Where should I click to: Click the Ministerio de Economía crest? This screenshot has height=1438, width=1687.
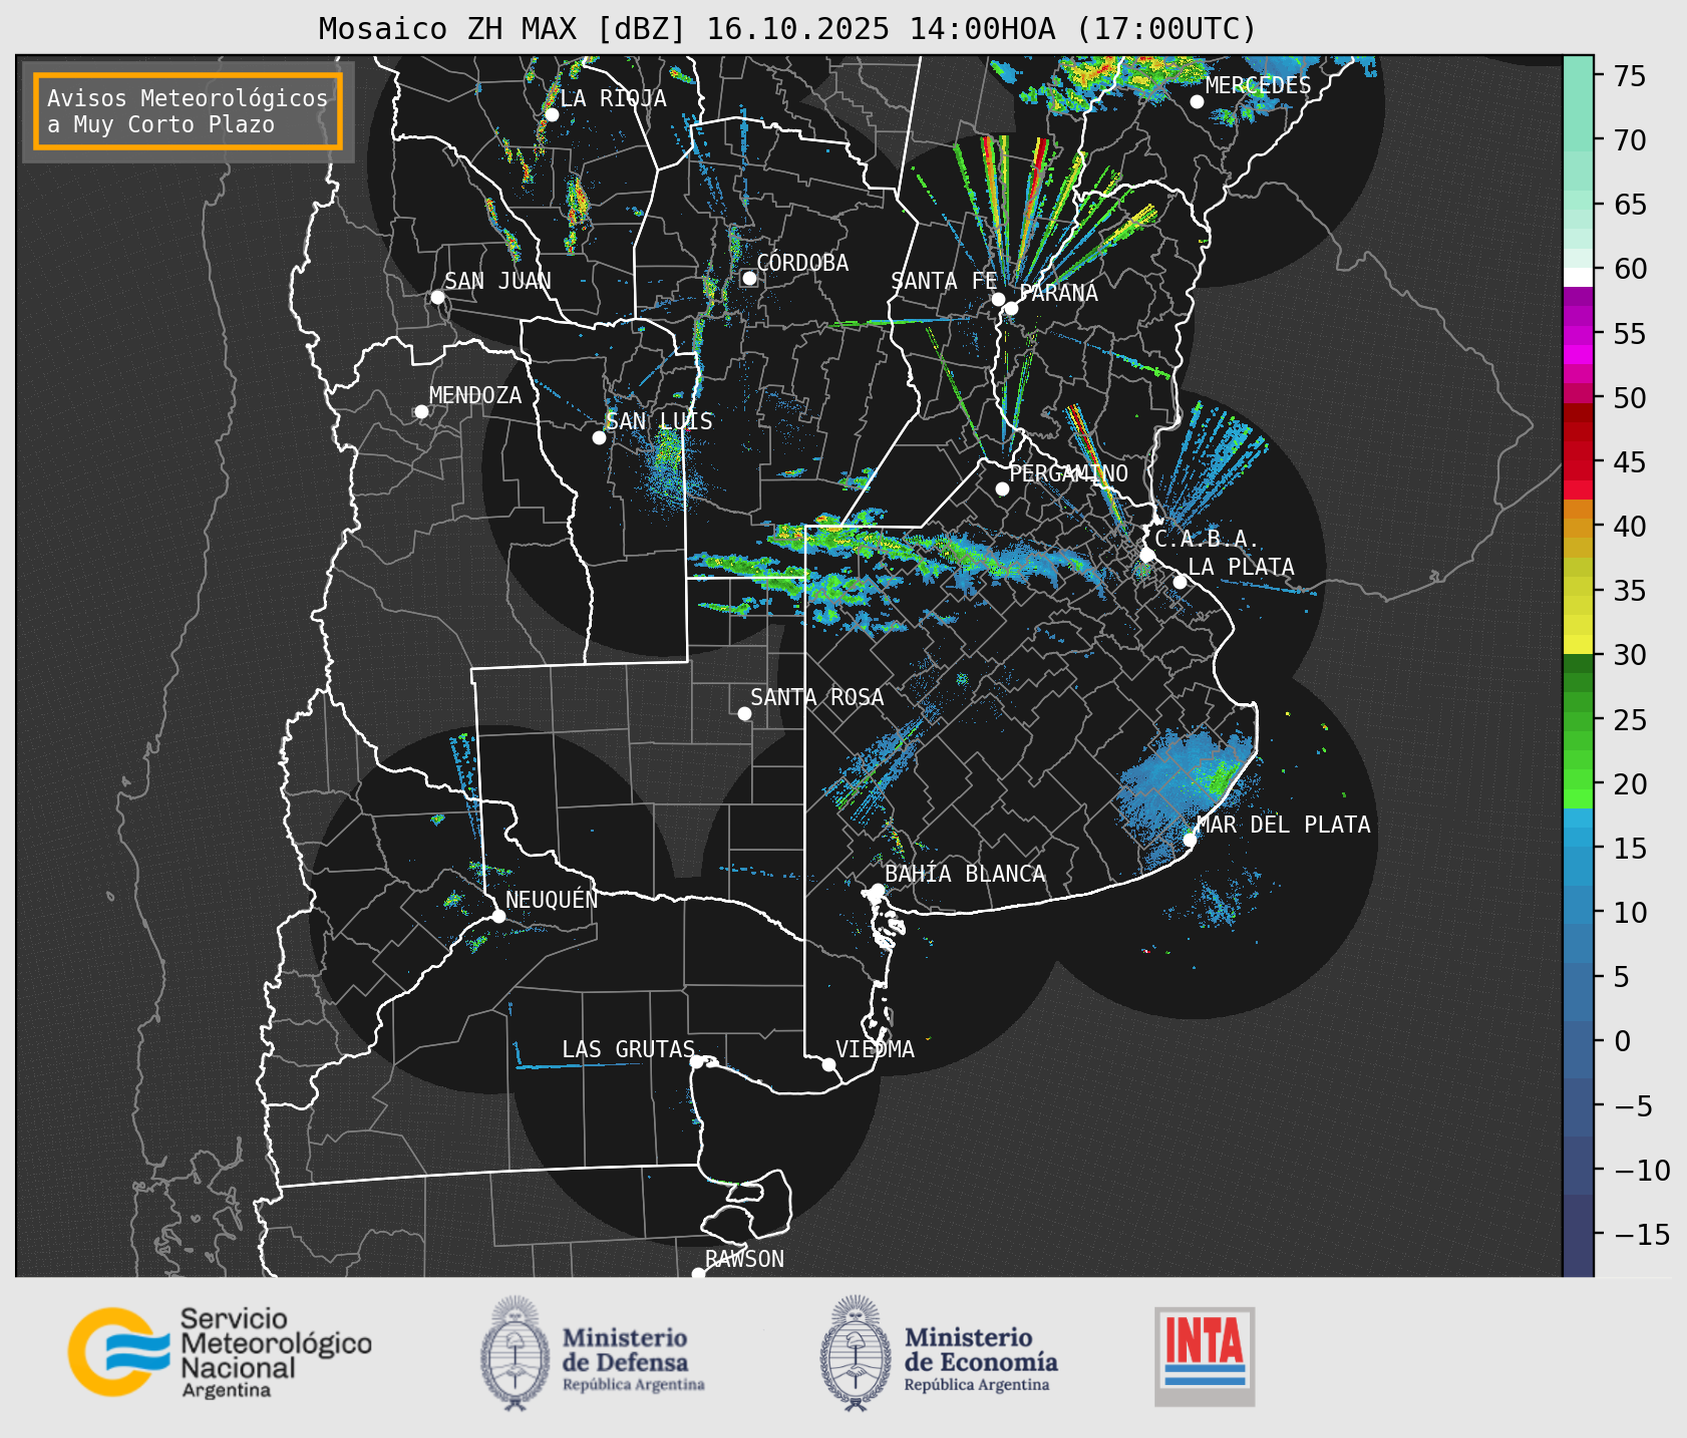point(855,1353)
